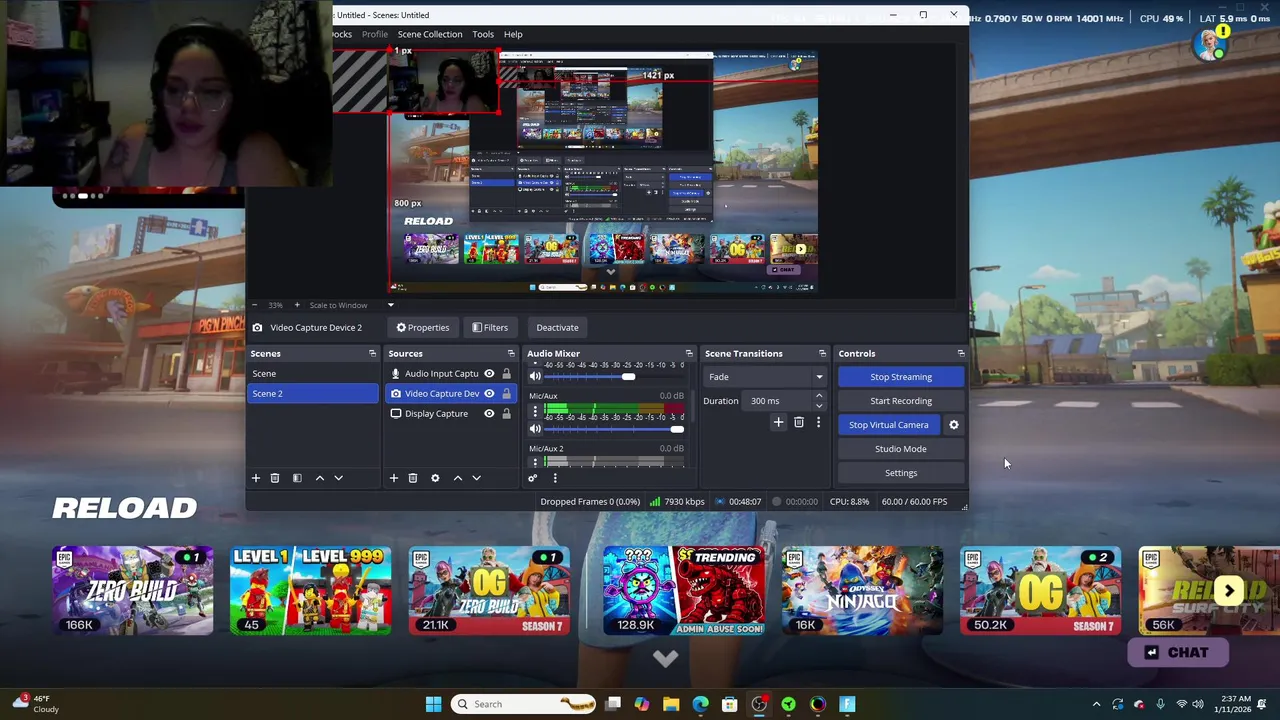Image resolution: width=1280 pixels, height=720 pixels.
Task: Unlock the Audio Input Capture source
Action: (506, 373)
